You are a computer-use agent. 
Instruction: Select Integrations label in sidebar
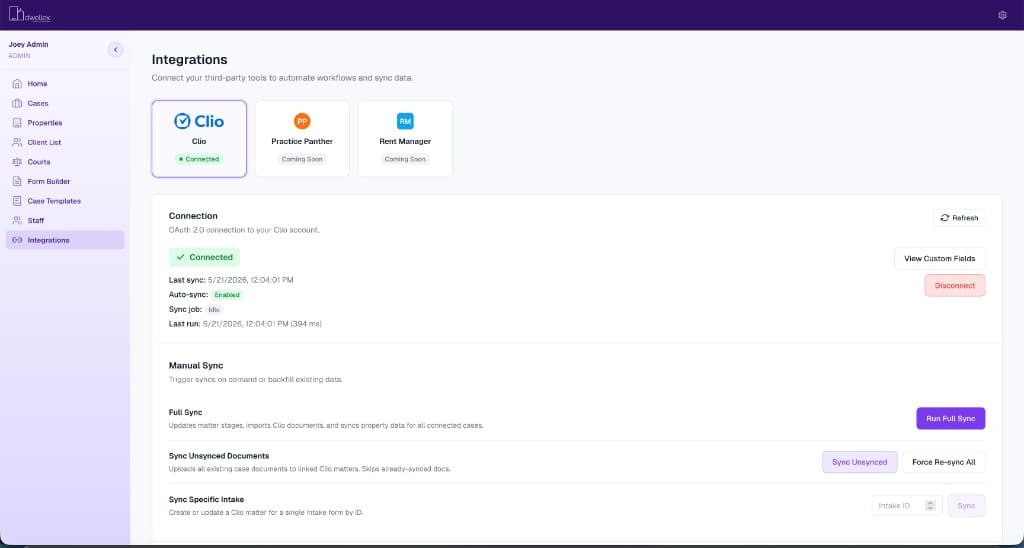(48, 240)
